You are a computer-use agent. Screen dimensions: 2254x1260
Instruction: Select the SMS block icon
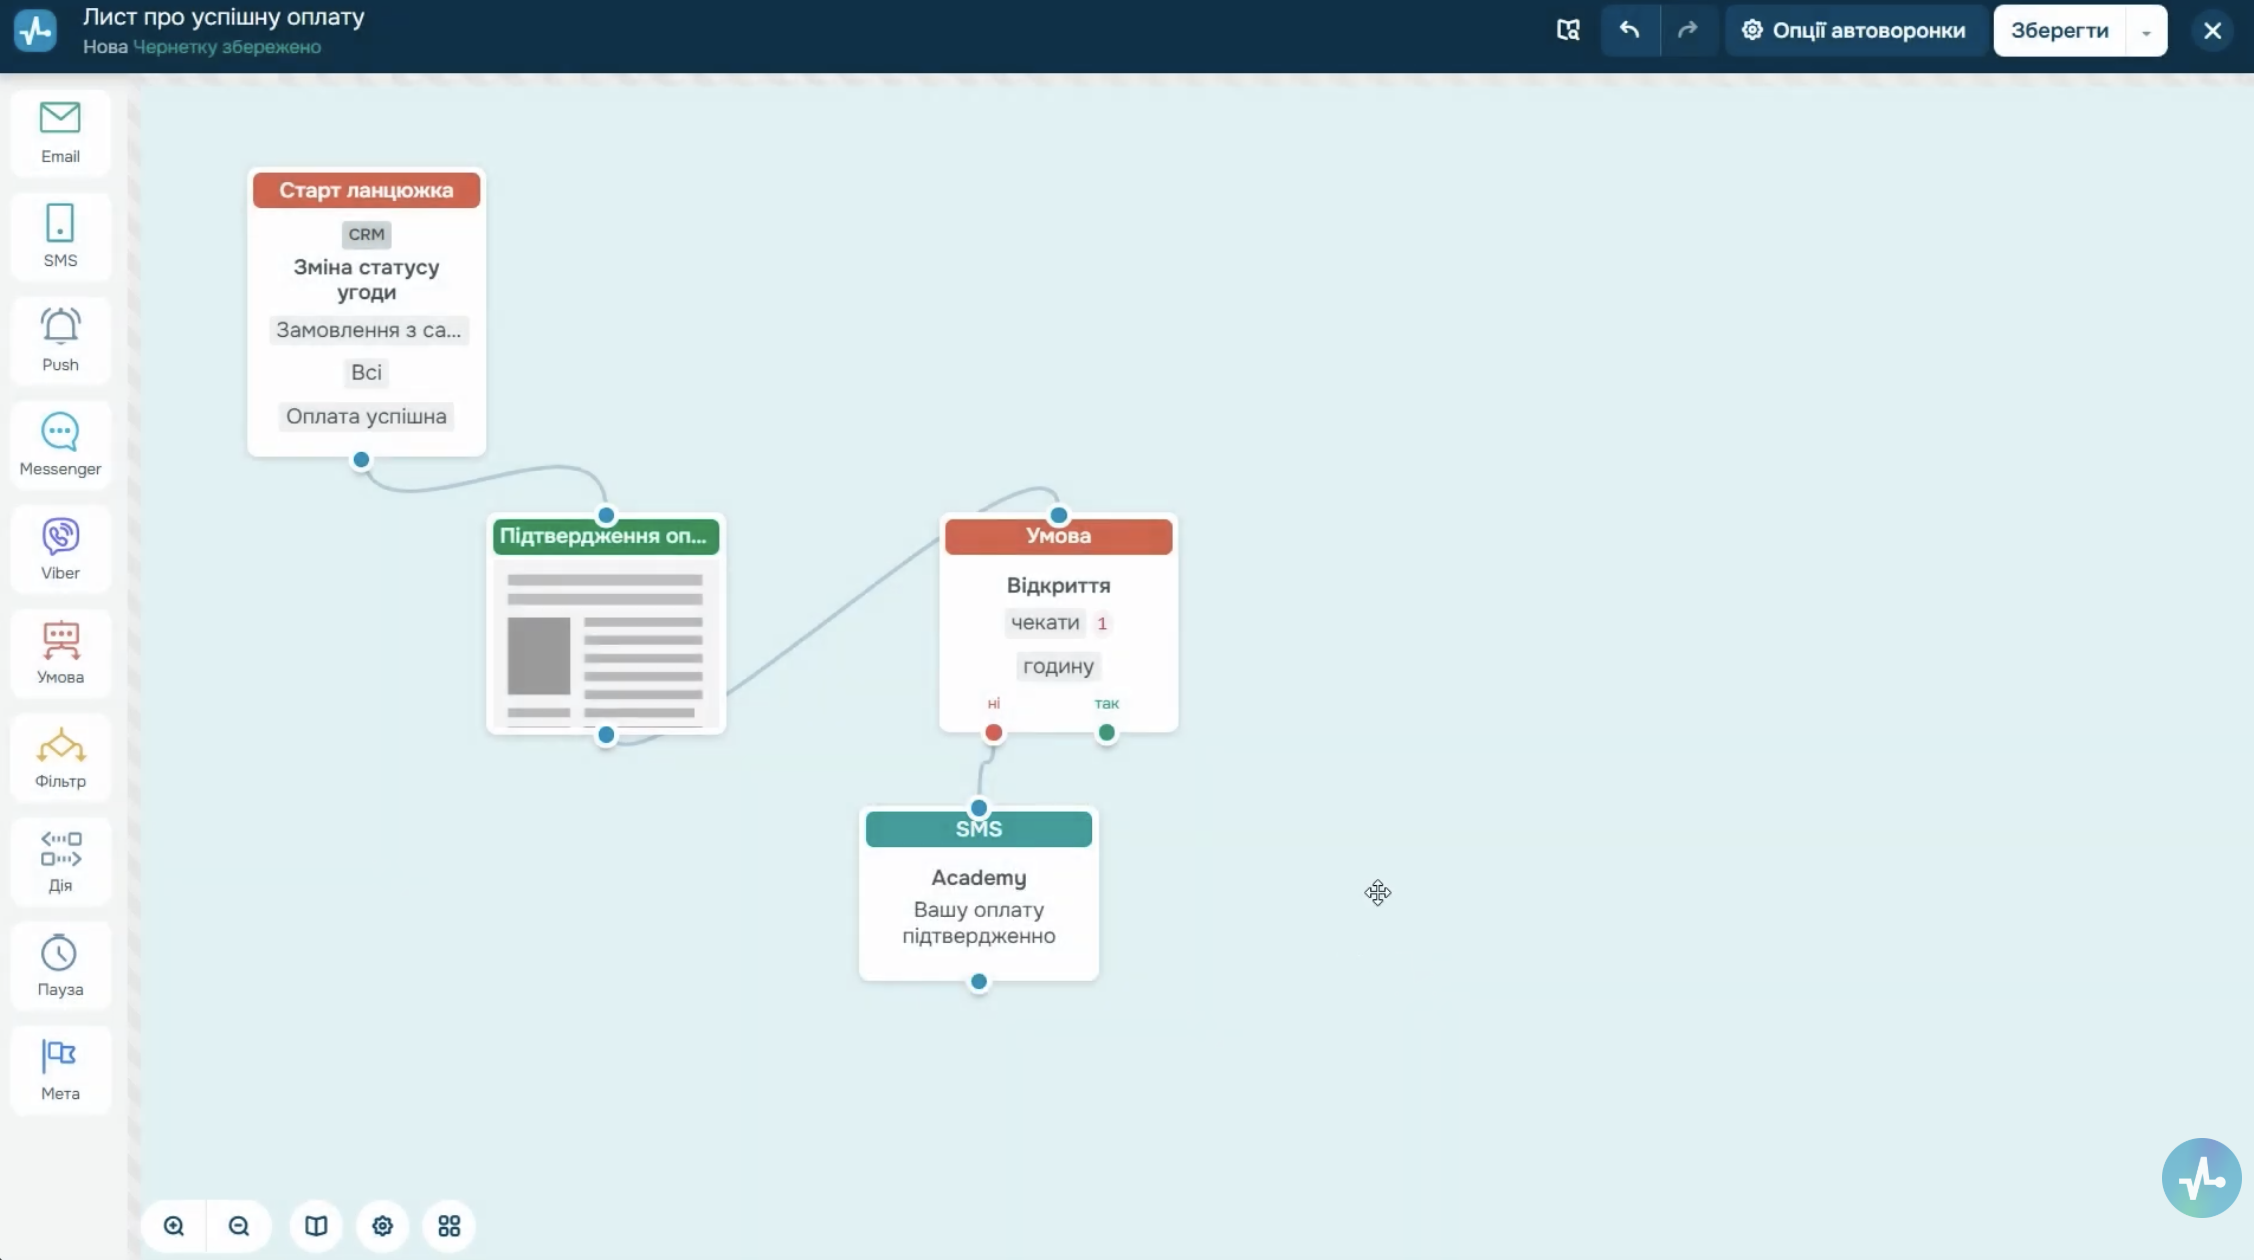click(x=60, y=236)
